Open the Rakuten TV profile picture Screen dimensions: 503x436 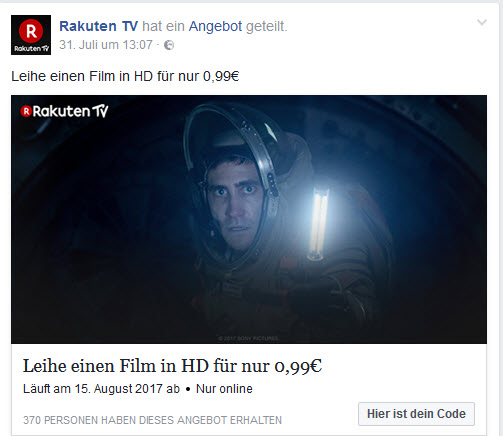(x=31, y=35)
